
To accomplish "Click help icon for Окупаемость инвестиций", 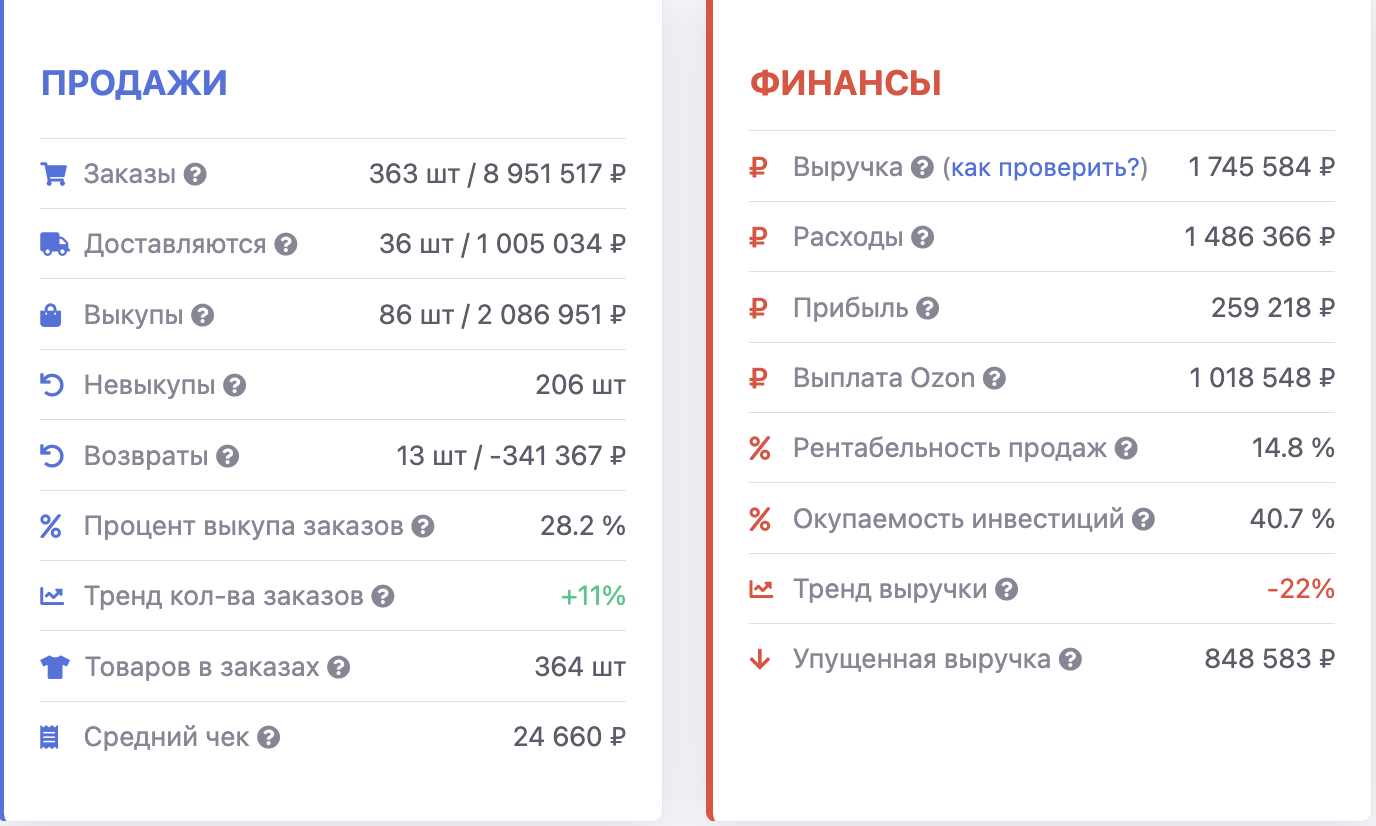I will pyautogui.click(x=1143, y=520).
